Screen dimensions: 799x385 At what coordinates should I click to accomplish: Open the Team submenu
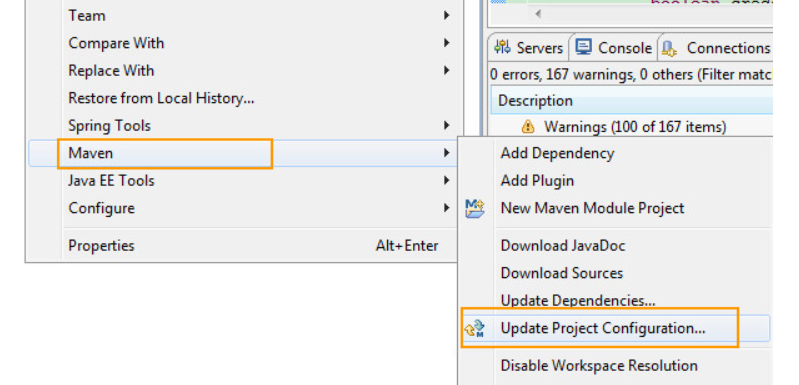click(x=245, y=16)
